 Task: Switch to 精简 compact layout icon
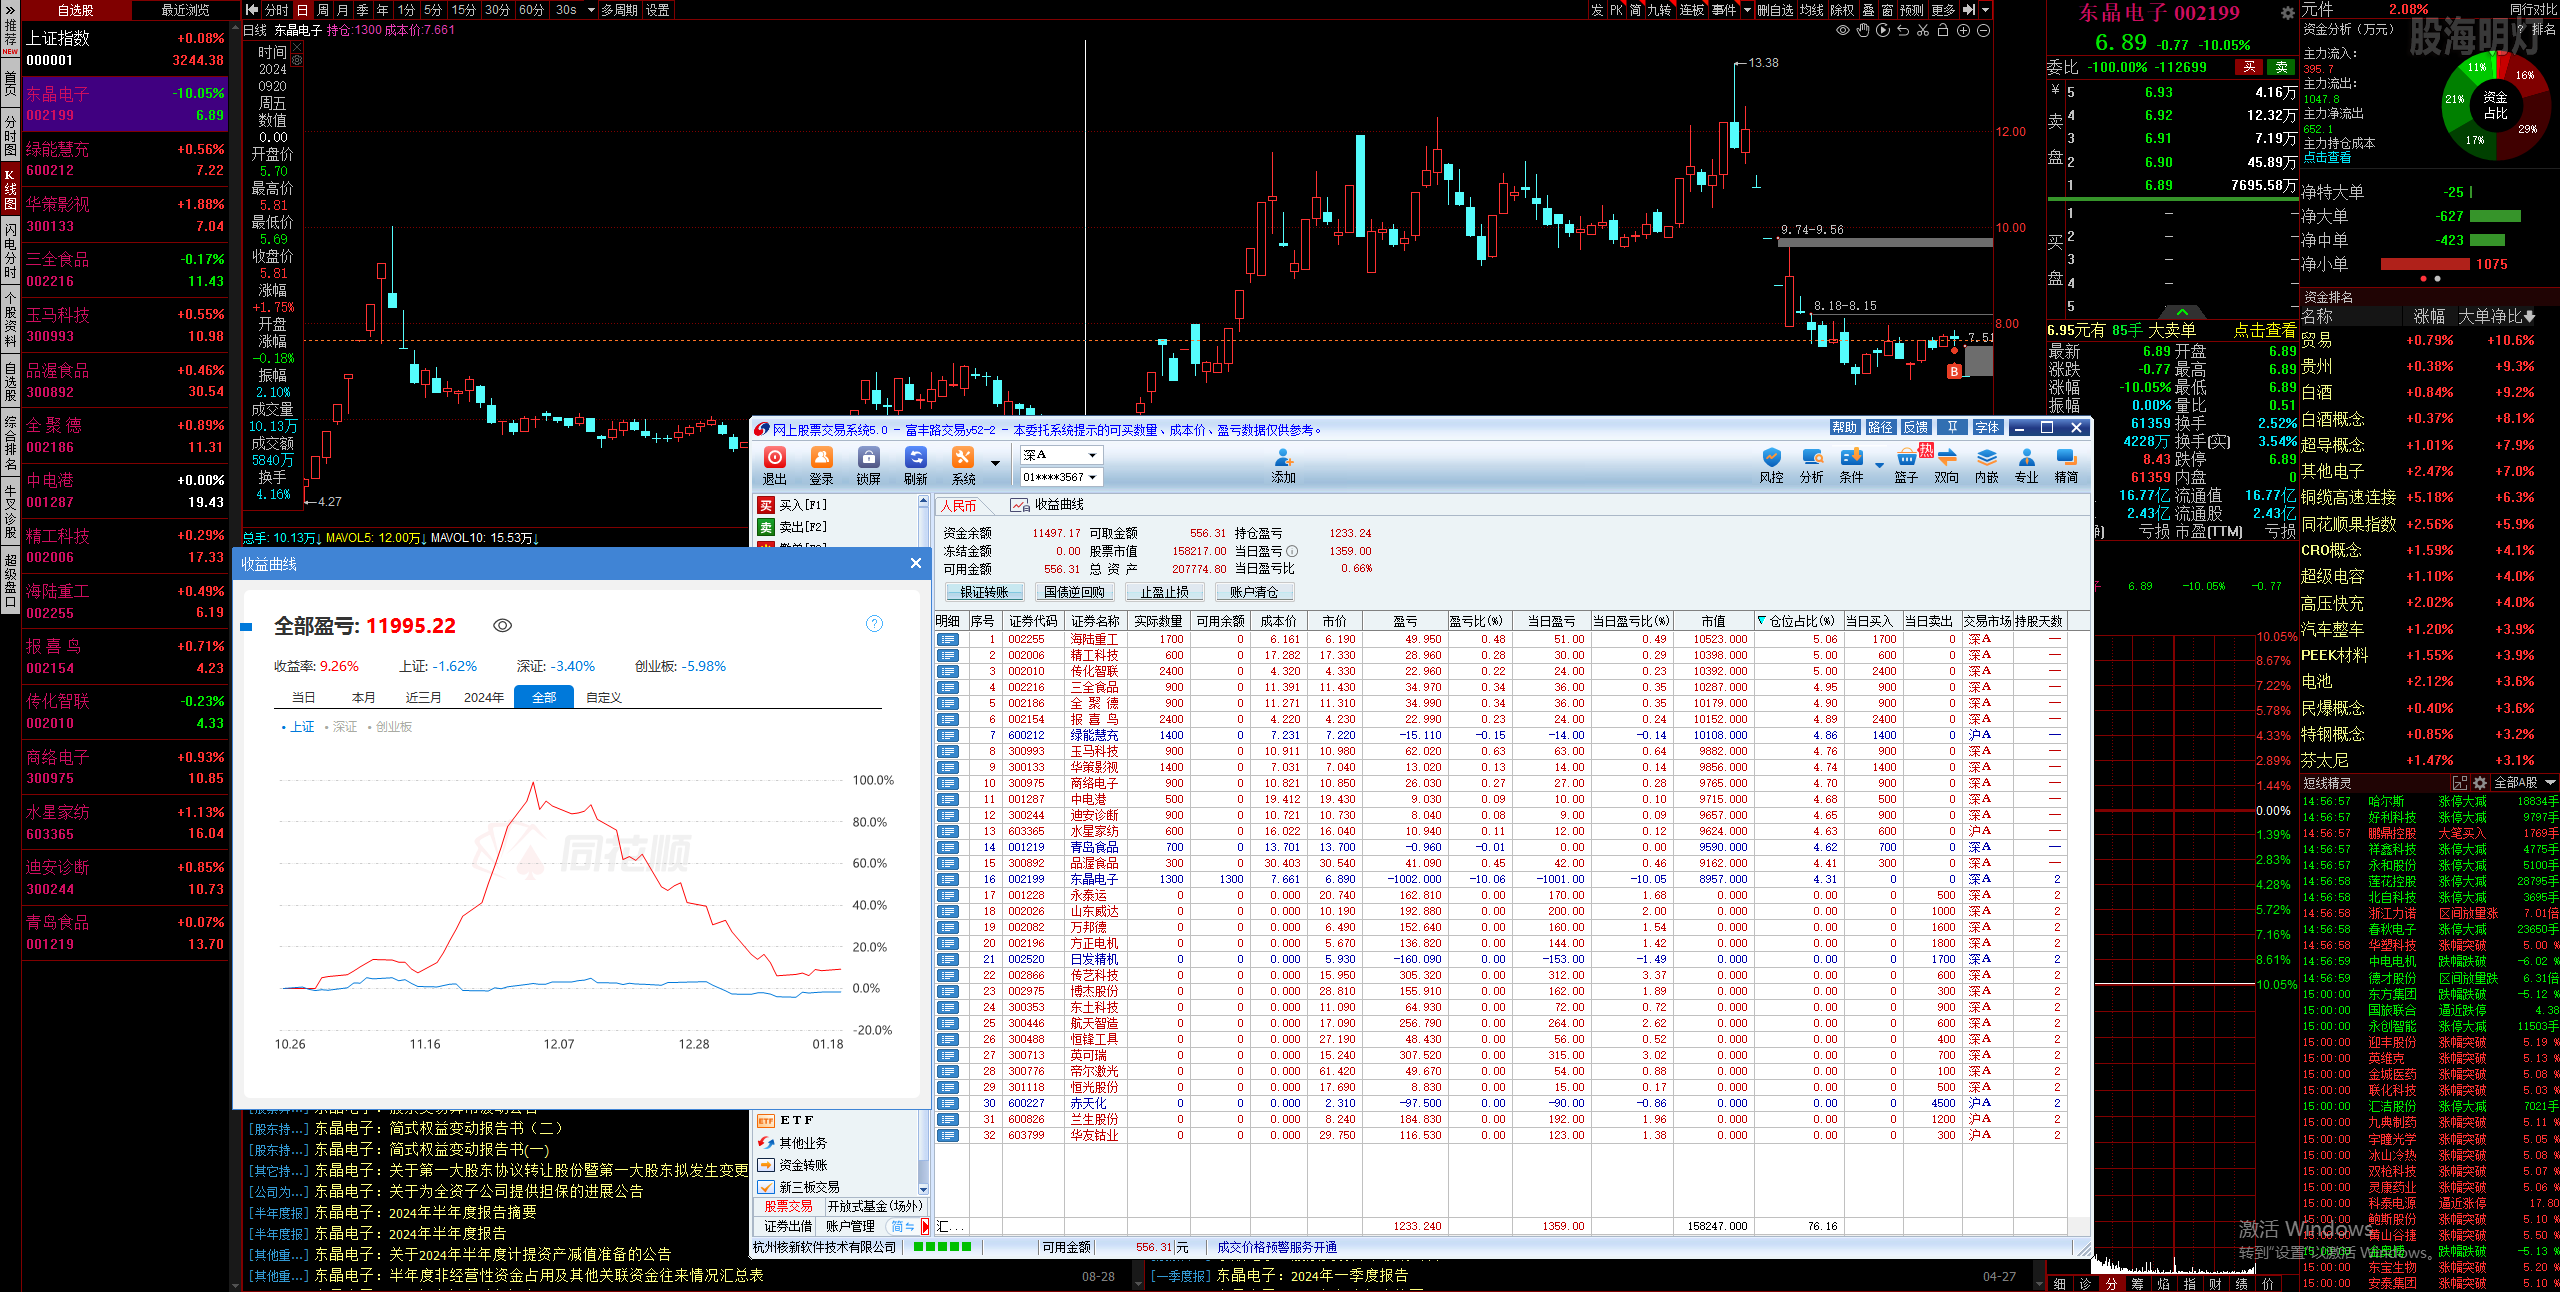click(x=2066, y=465)
